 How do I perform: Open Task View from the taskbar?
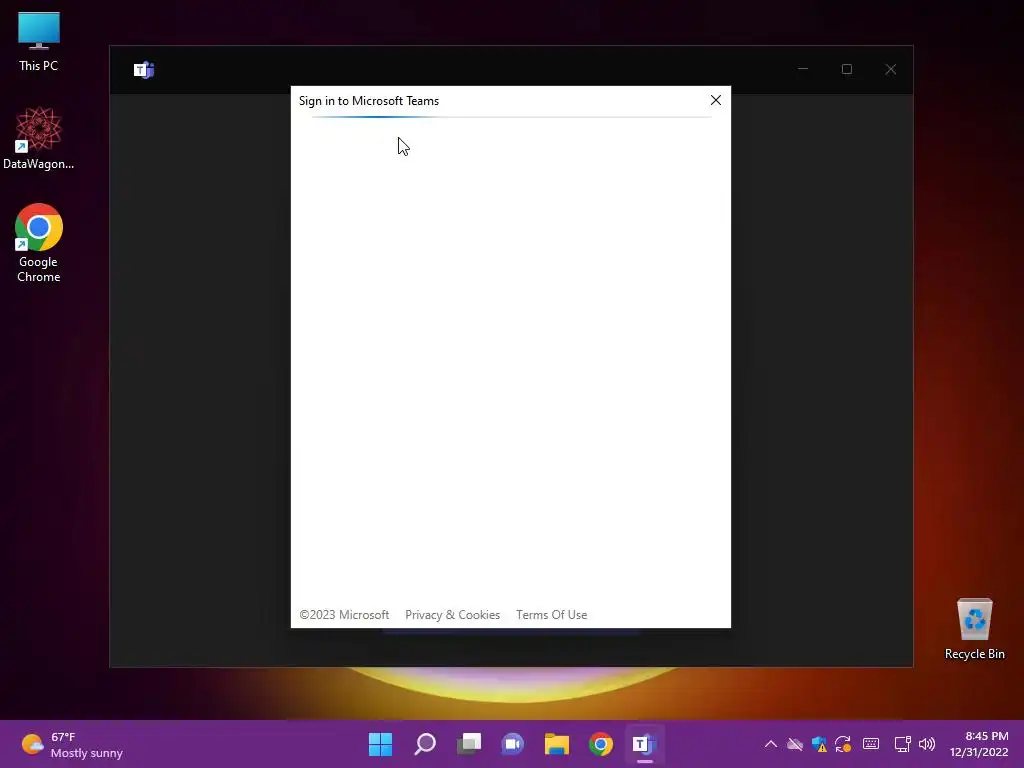[469, 744]
